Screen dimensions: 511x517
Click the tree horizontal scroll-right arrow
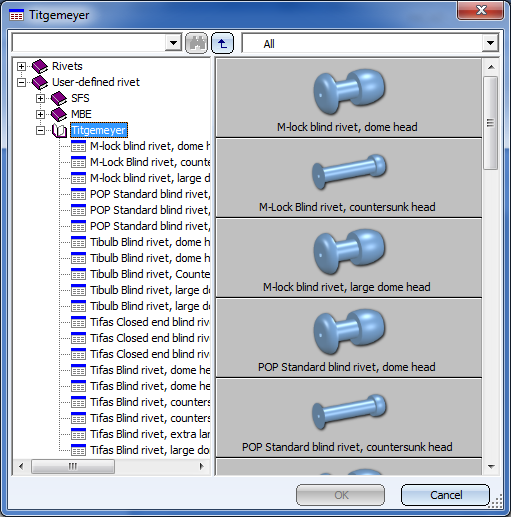point(201,466)
